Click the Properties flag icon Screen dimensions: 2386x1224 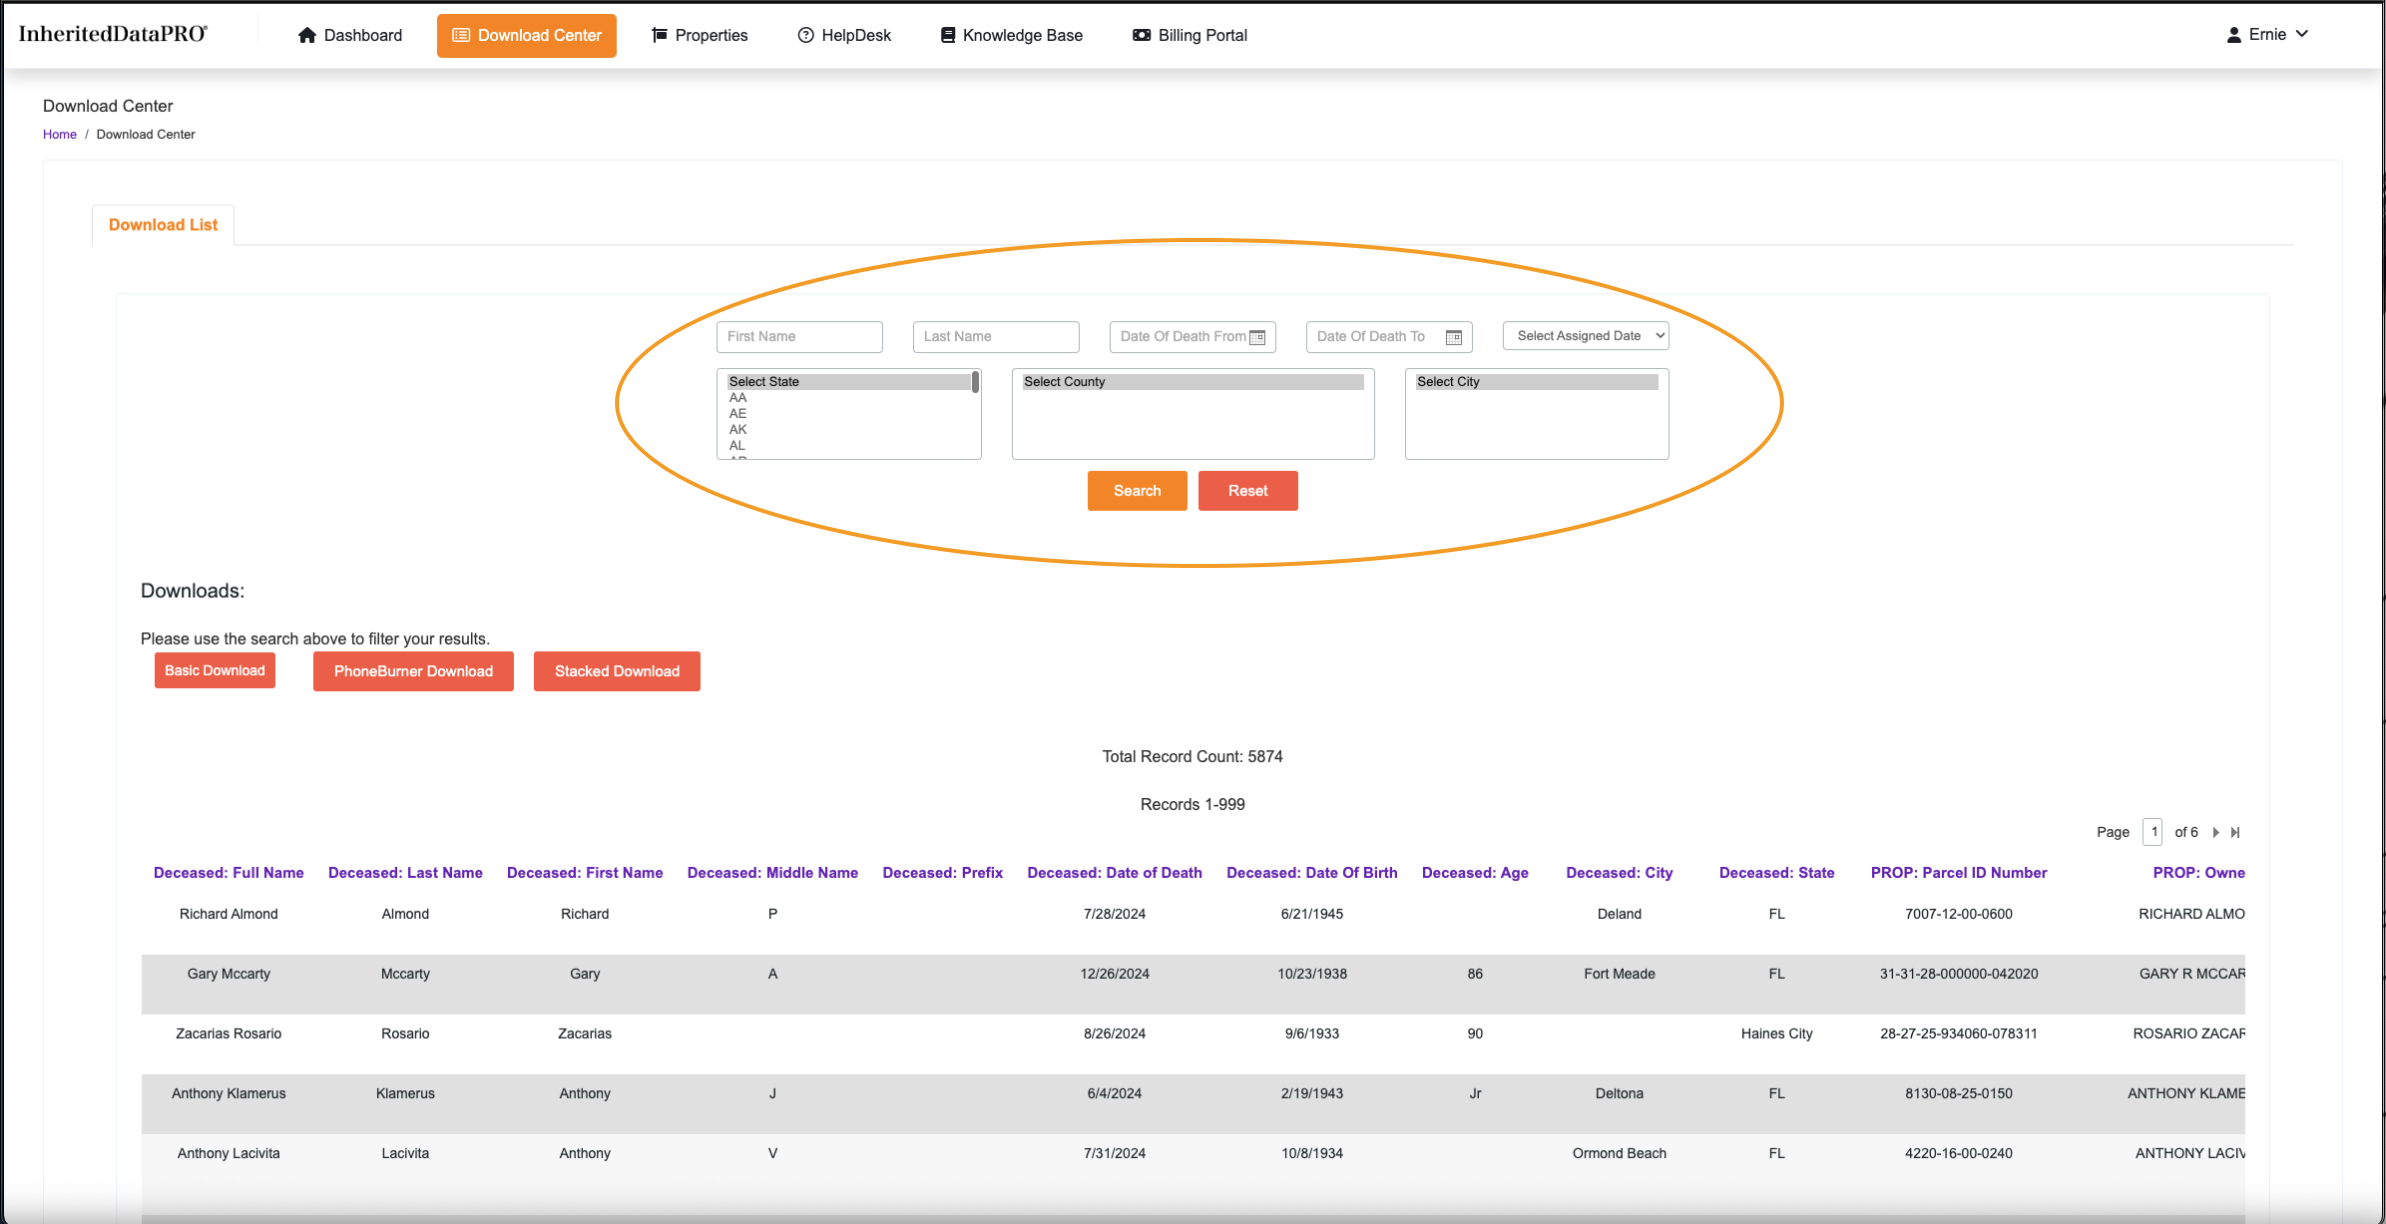[659, 35]
